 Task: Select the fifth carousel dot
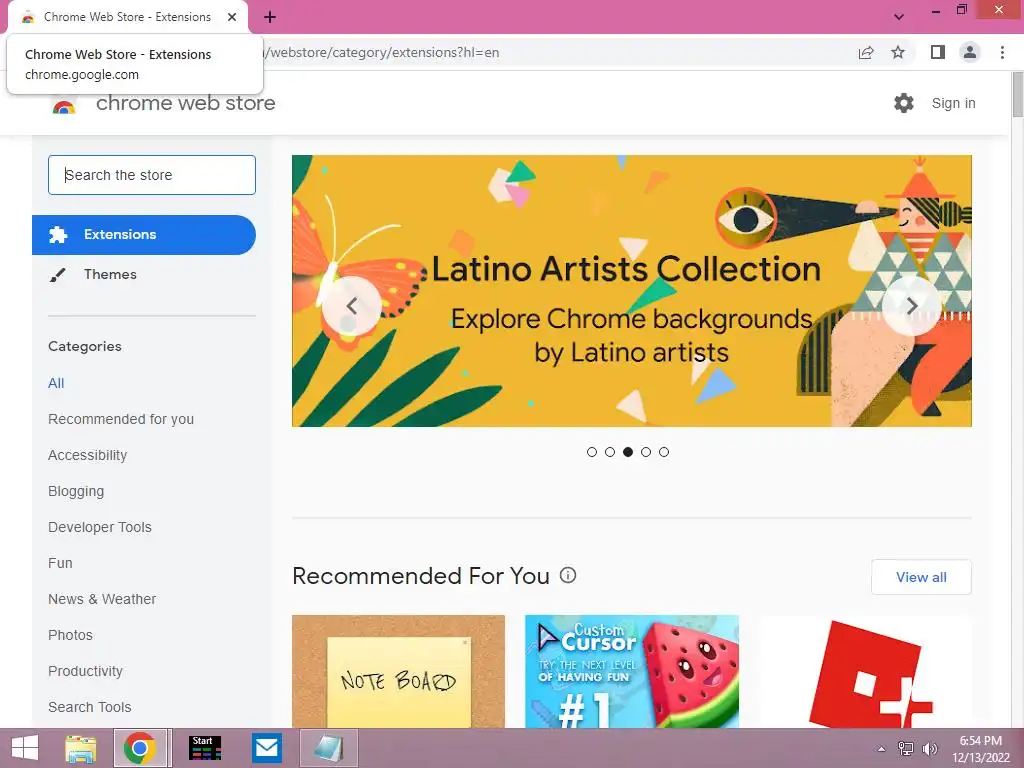click(x=664, y=452)
